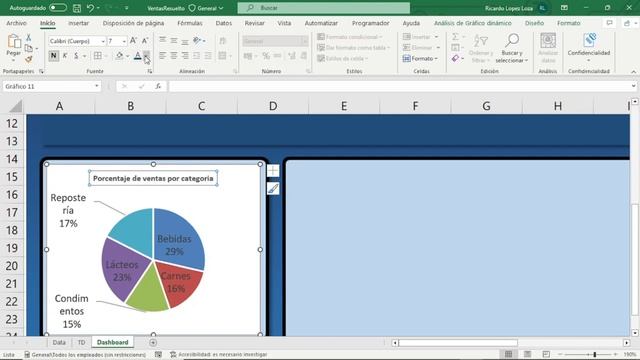The image size is (640, 360).
Task: Toggle italic (K) formatting
Action: click(65, 56)
